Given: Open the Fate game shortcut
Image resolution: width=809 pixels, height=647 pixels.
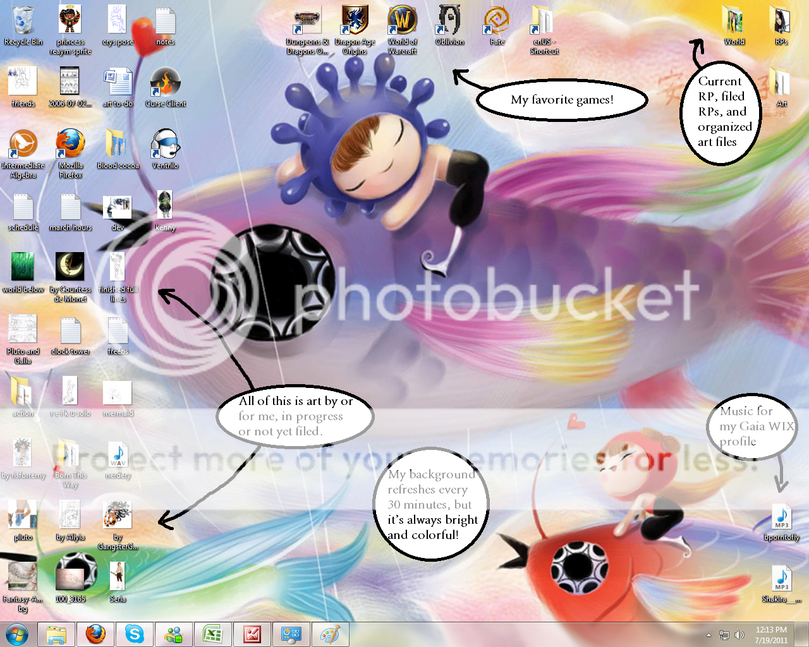Looking at the screenshot, I should [x=496, y=20].
